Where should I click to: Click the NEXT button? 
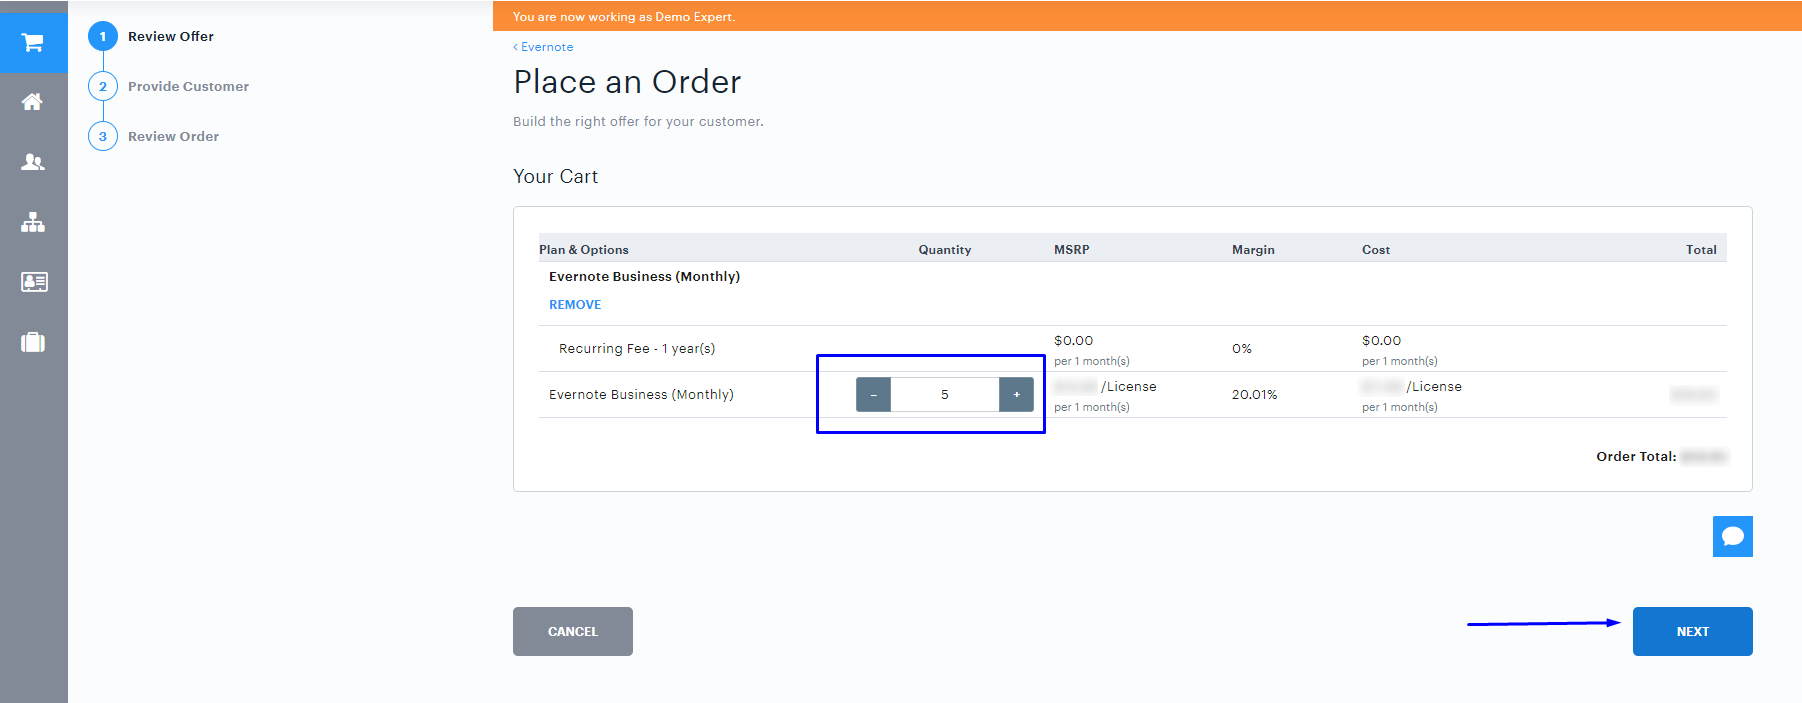[x=1692, y=631]
